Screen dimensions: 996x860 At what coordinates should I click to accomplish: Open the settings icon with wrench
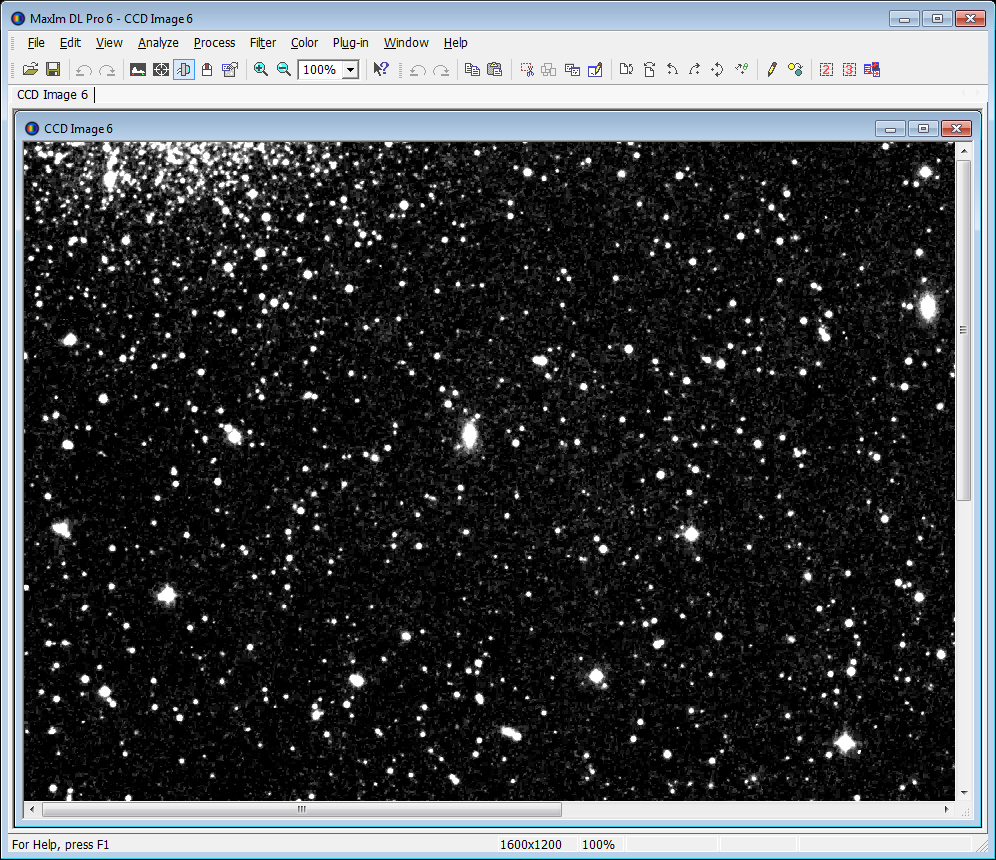click(229, 70)
